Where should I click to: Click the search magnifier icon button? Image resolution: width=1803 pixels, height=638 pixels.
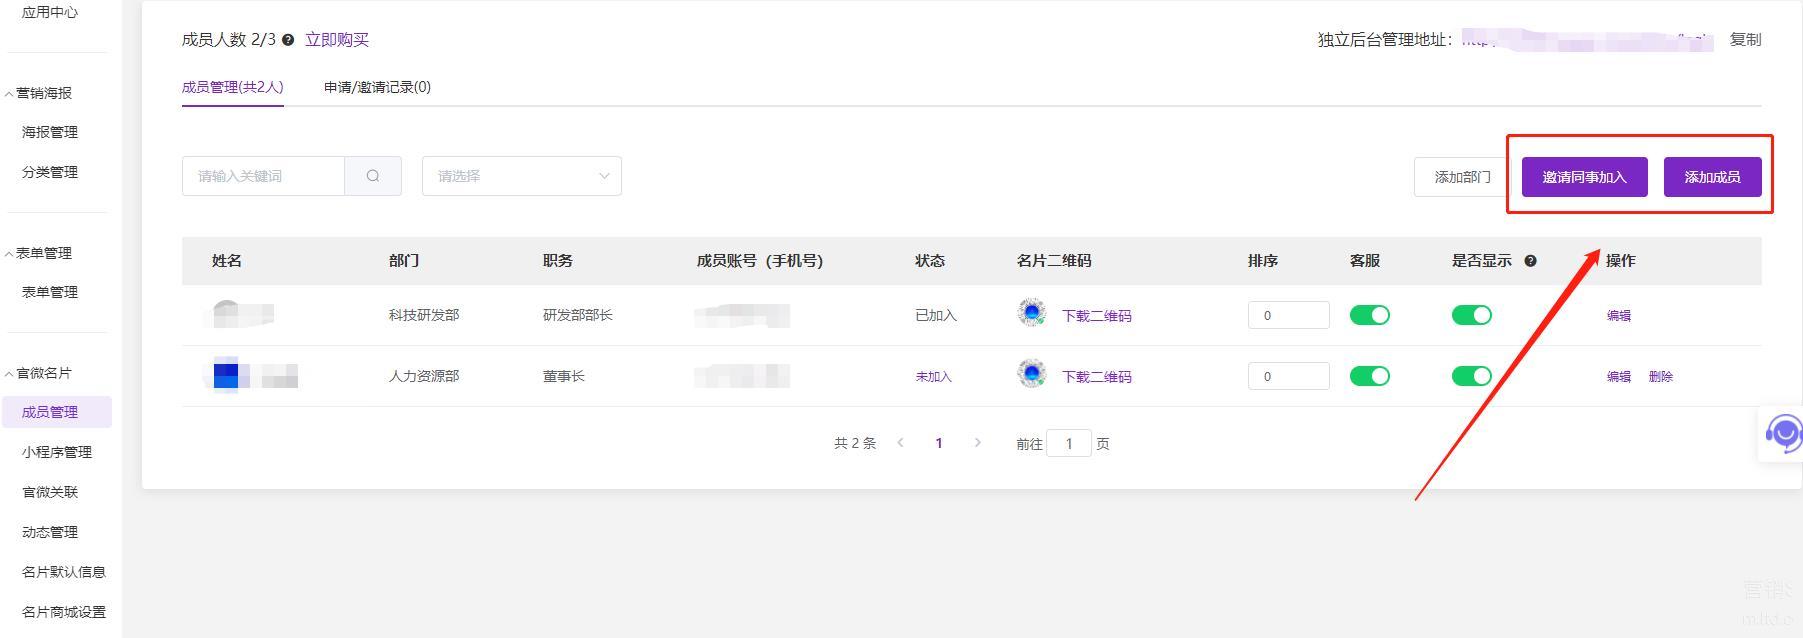[373, 176]
